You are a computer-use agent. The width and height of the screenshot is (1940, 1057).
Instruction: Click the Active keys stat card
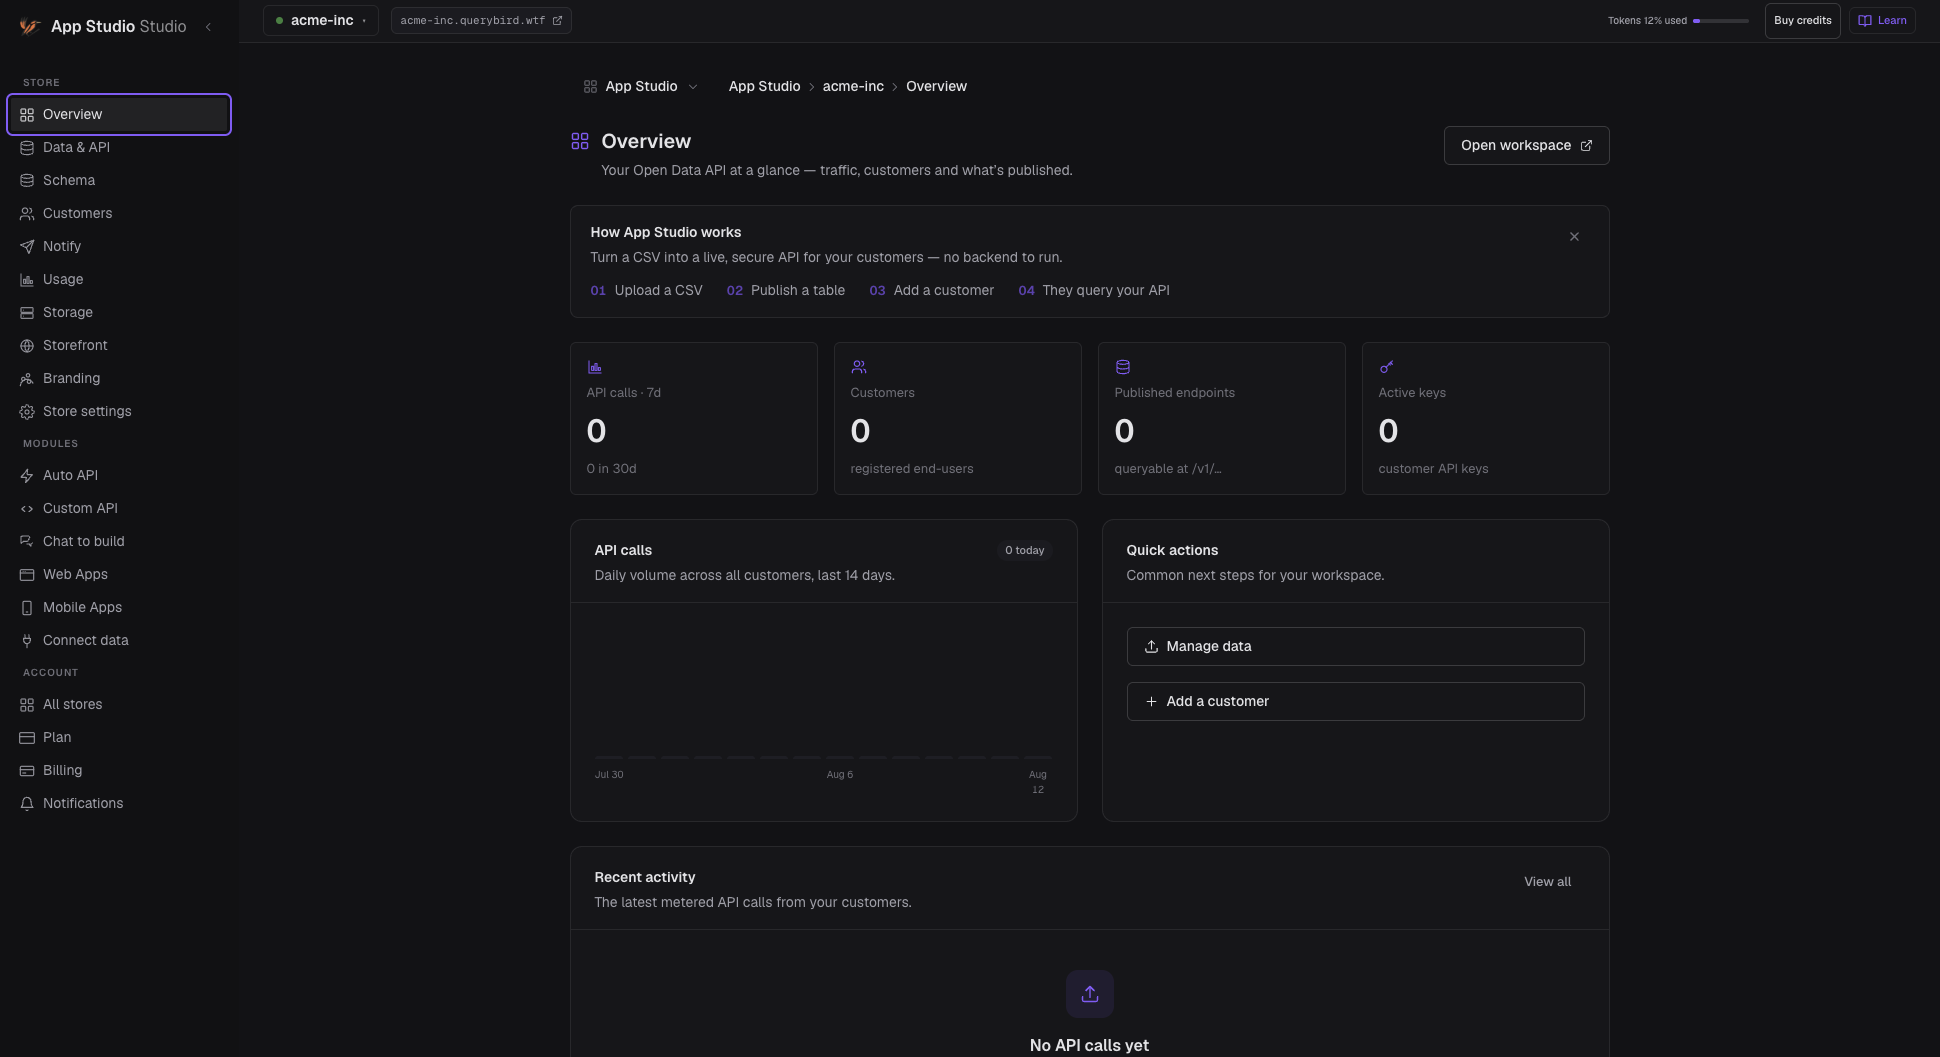point(1485,418)
